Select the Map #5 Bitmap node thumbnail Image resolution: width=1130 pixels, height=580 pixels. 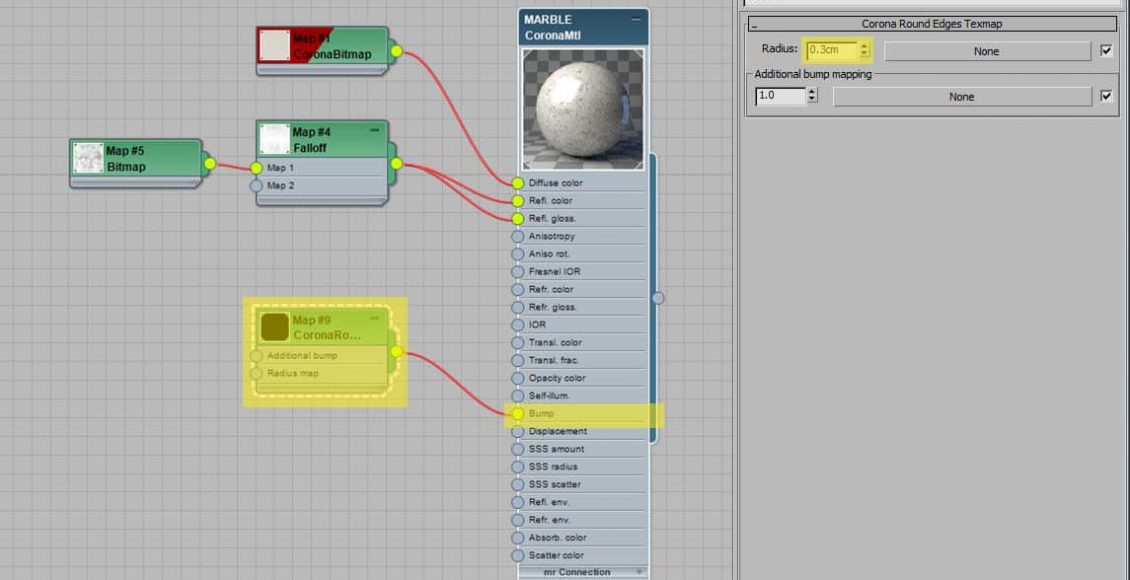(x=88, y=158)
